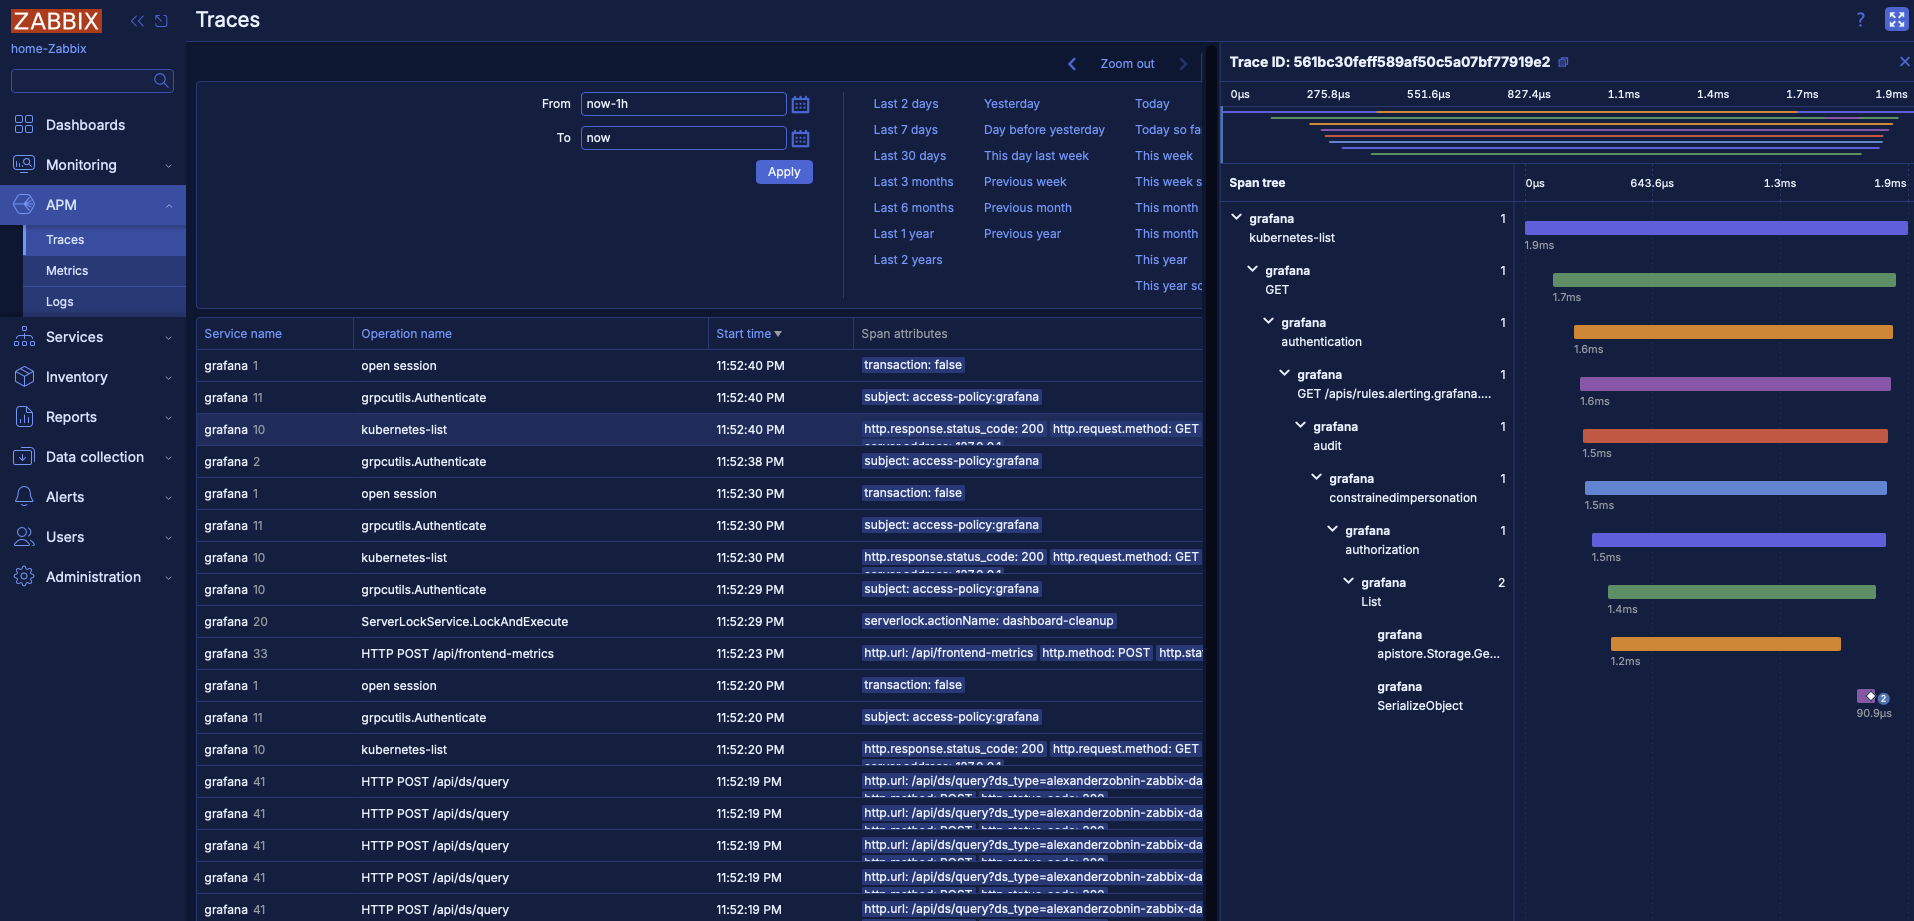This screenshot has width=1914, height=921.
Task: Open the Dashboards sidebar icon
Action: 24,125
